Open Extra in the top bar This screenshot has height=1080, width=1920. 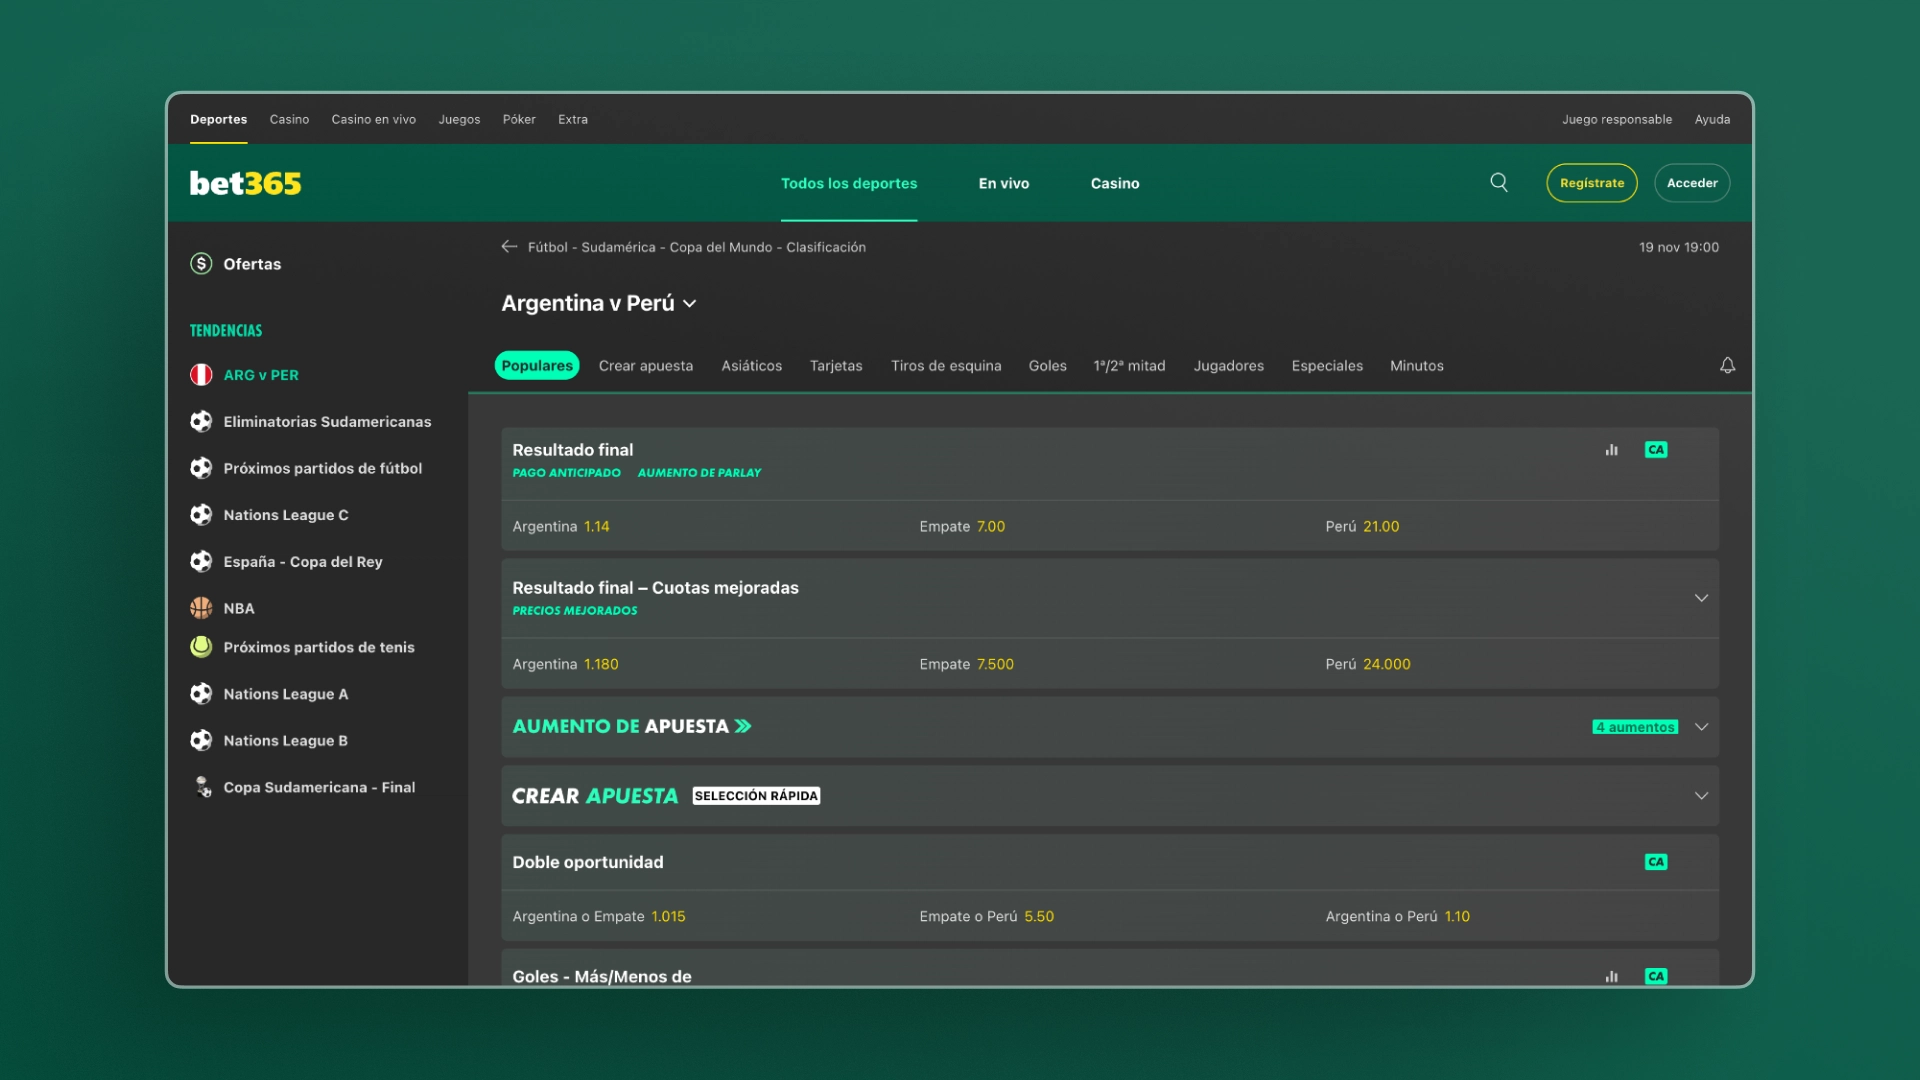573,119
